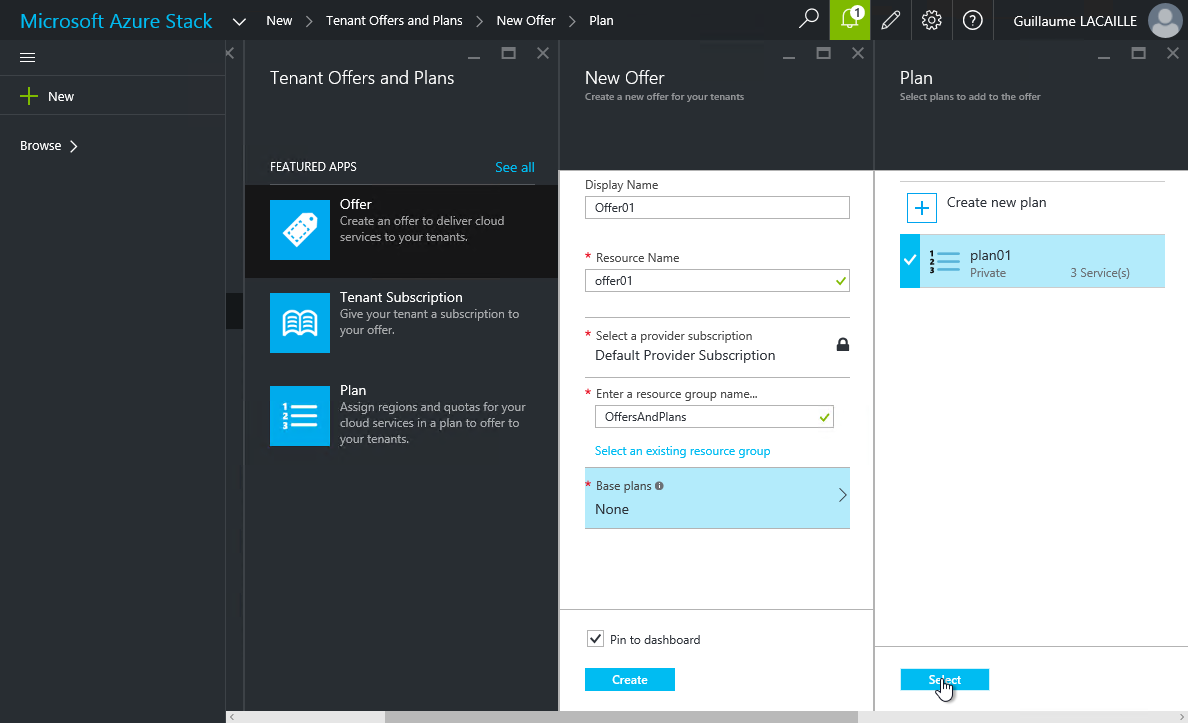
Task: Click the Tenant Subscription book icon
Action: coord(300,323)
